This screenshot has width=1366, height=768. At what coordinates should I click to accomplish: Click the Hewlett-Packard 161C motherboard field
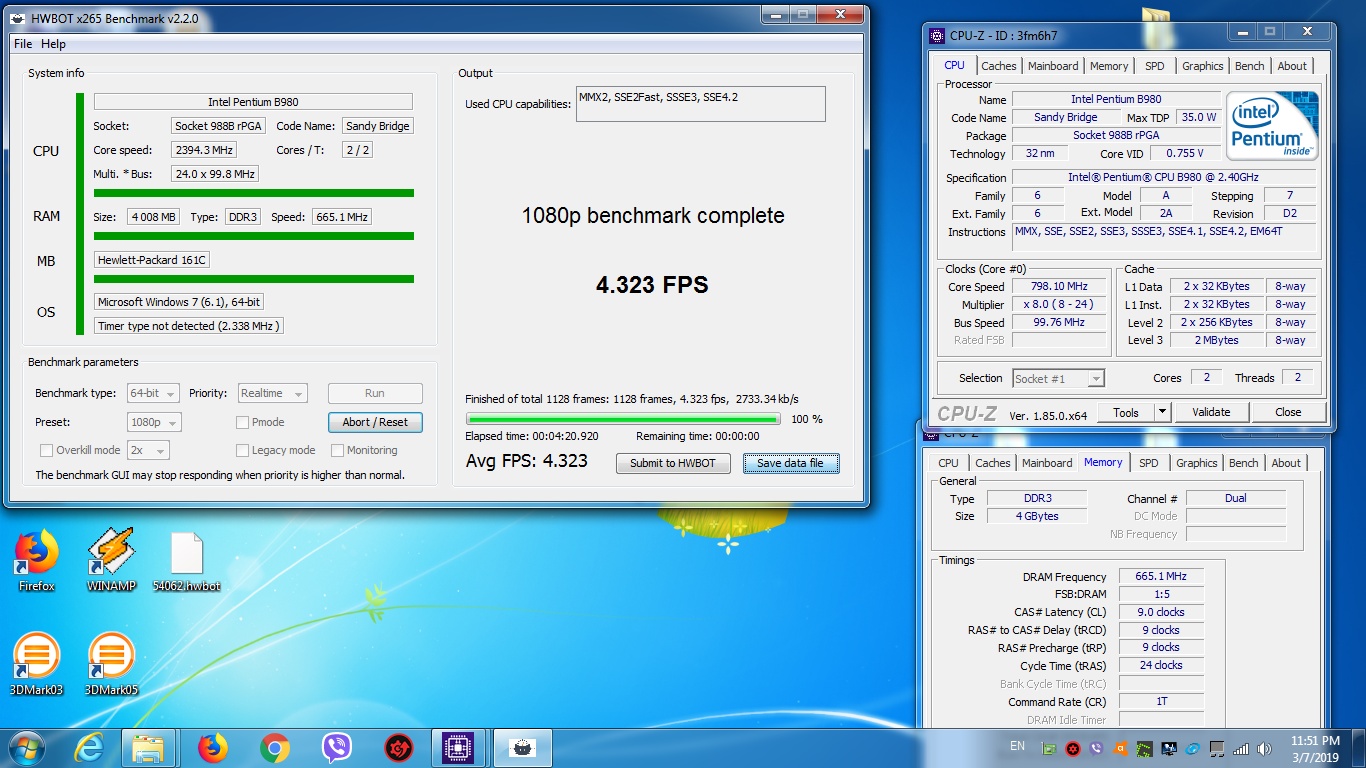(152, 260)
